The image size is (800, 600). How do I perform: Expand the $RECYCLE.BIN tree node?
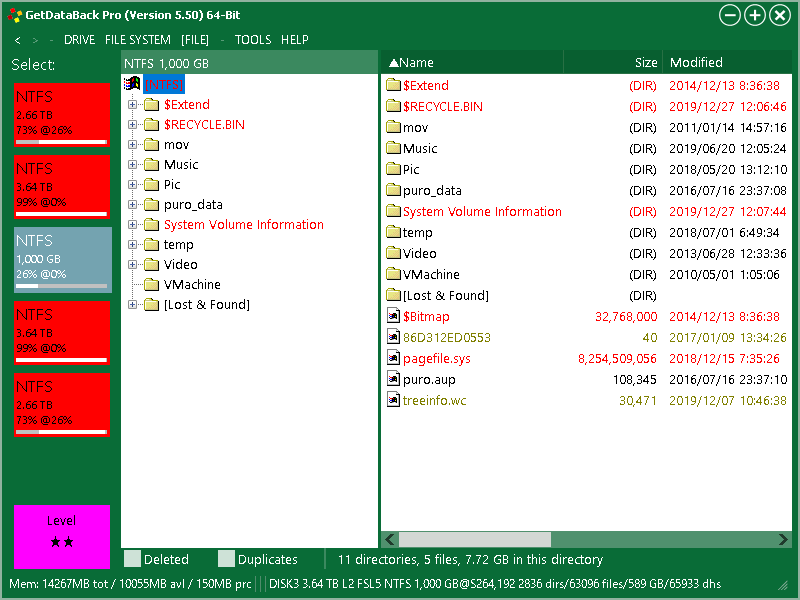133,124
